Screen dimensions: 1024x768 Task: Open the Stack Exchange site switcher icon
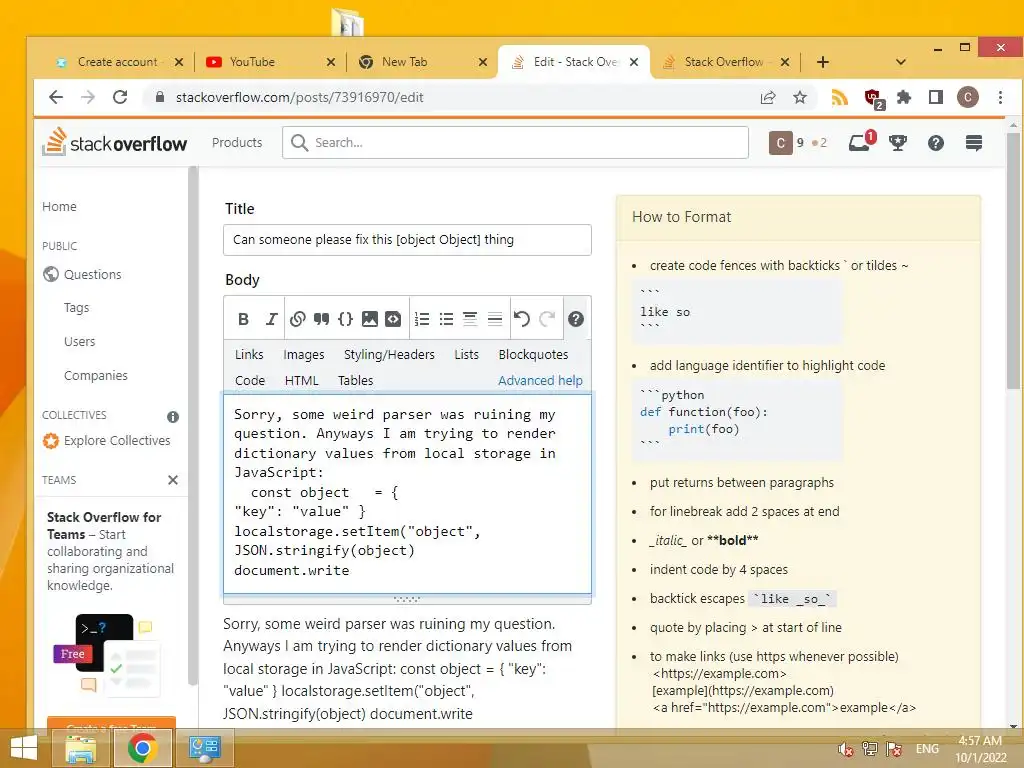coord(974,142)
